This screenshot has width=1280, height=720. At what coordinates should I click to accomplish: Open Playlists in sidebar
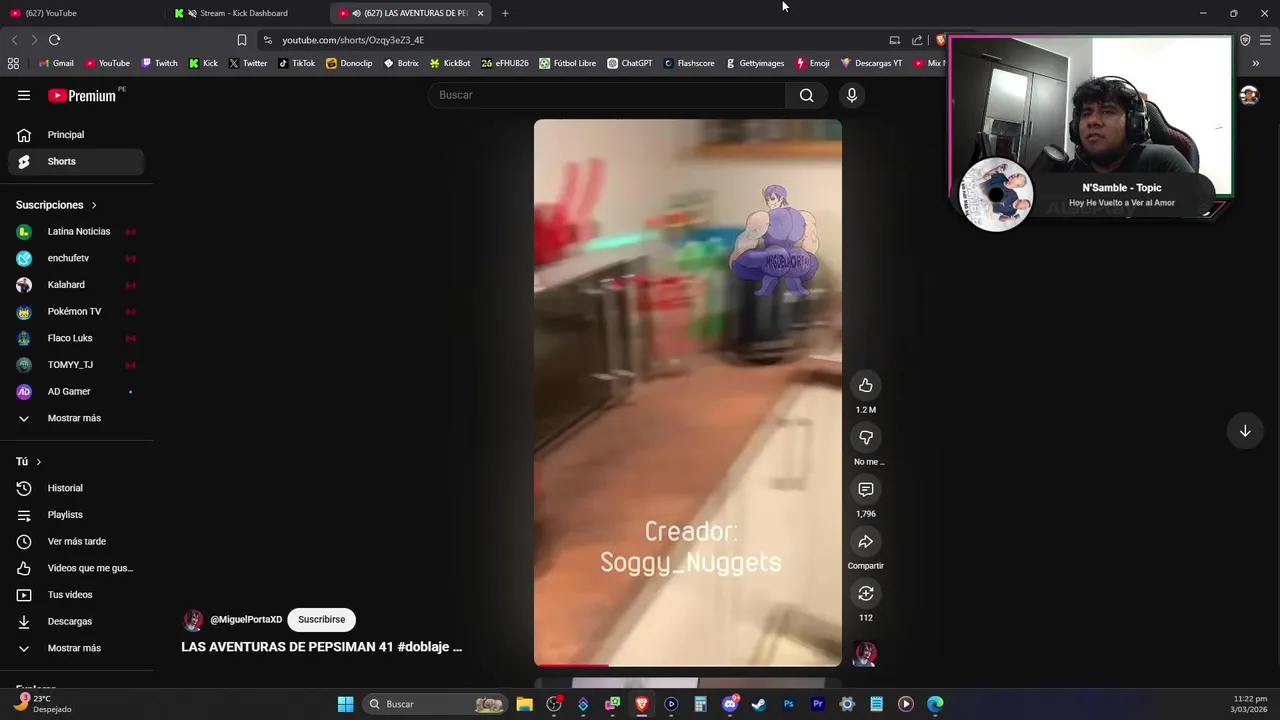[76, 515]
